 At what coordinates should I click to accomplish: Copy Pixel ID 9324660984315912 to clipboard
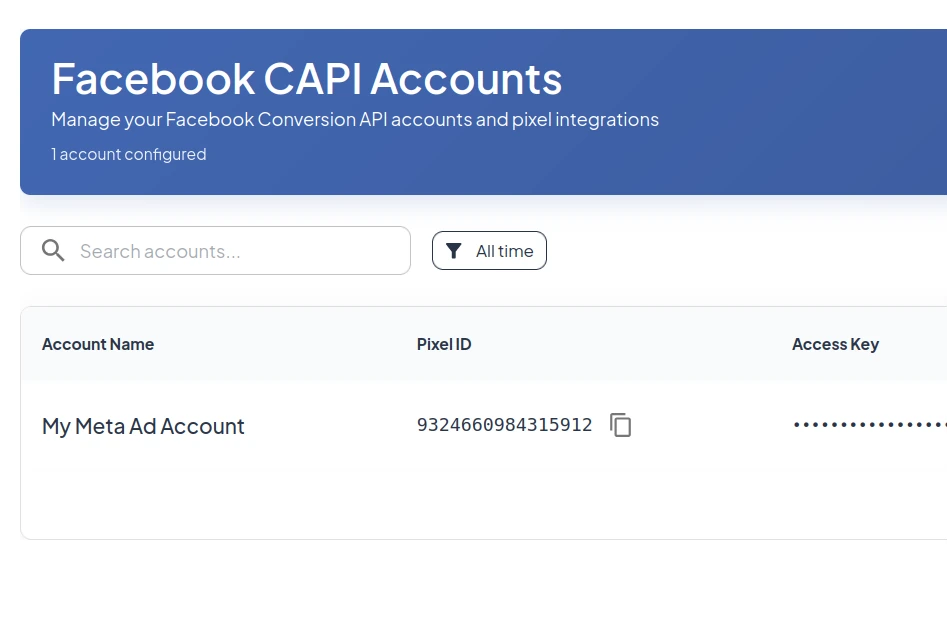(x=621, y=425)
